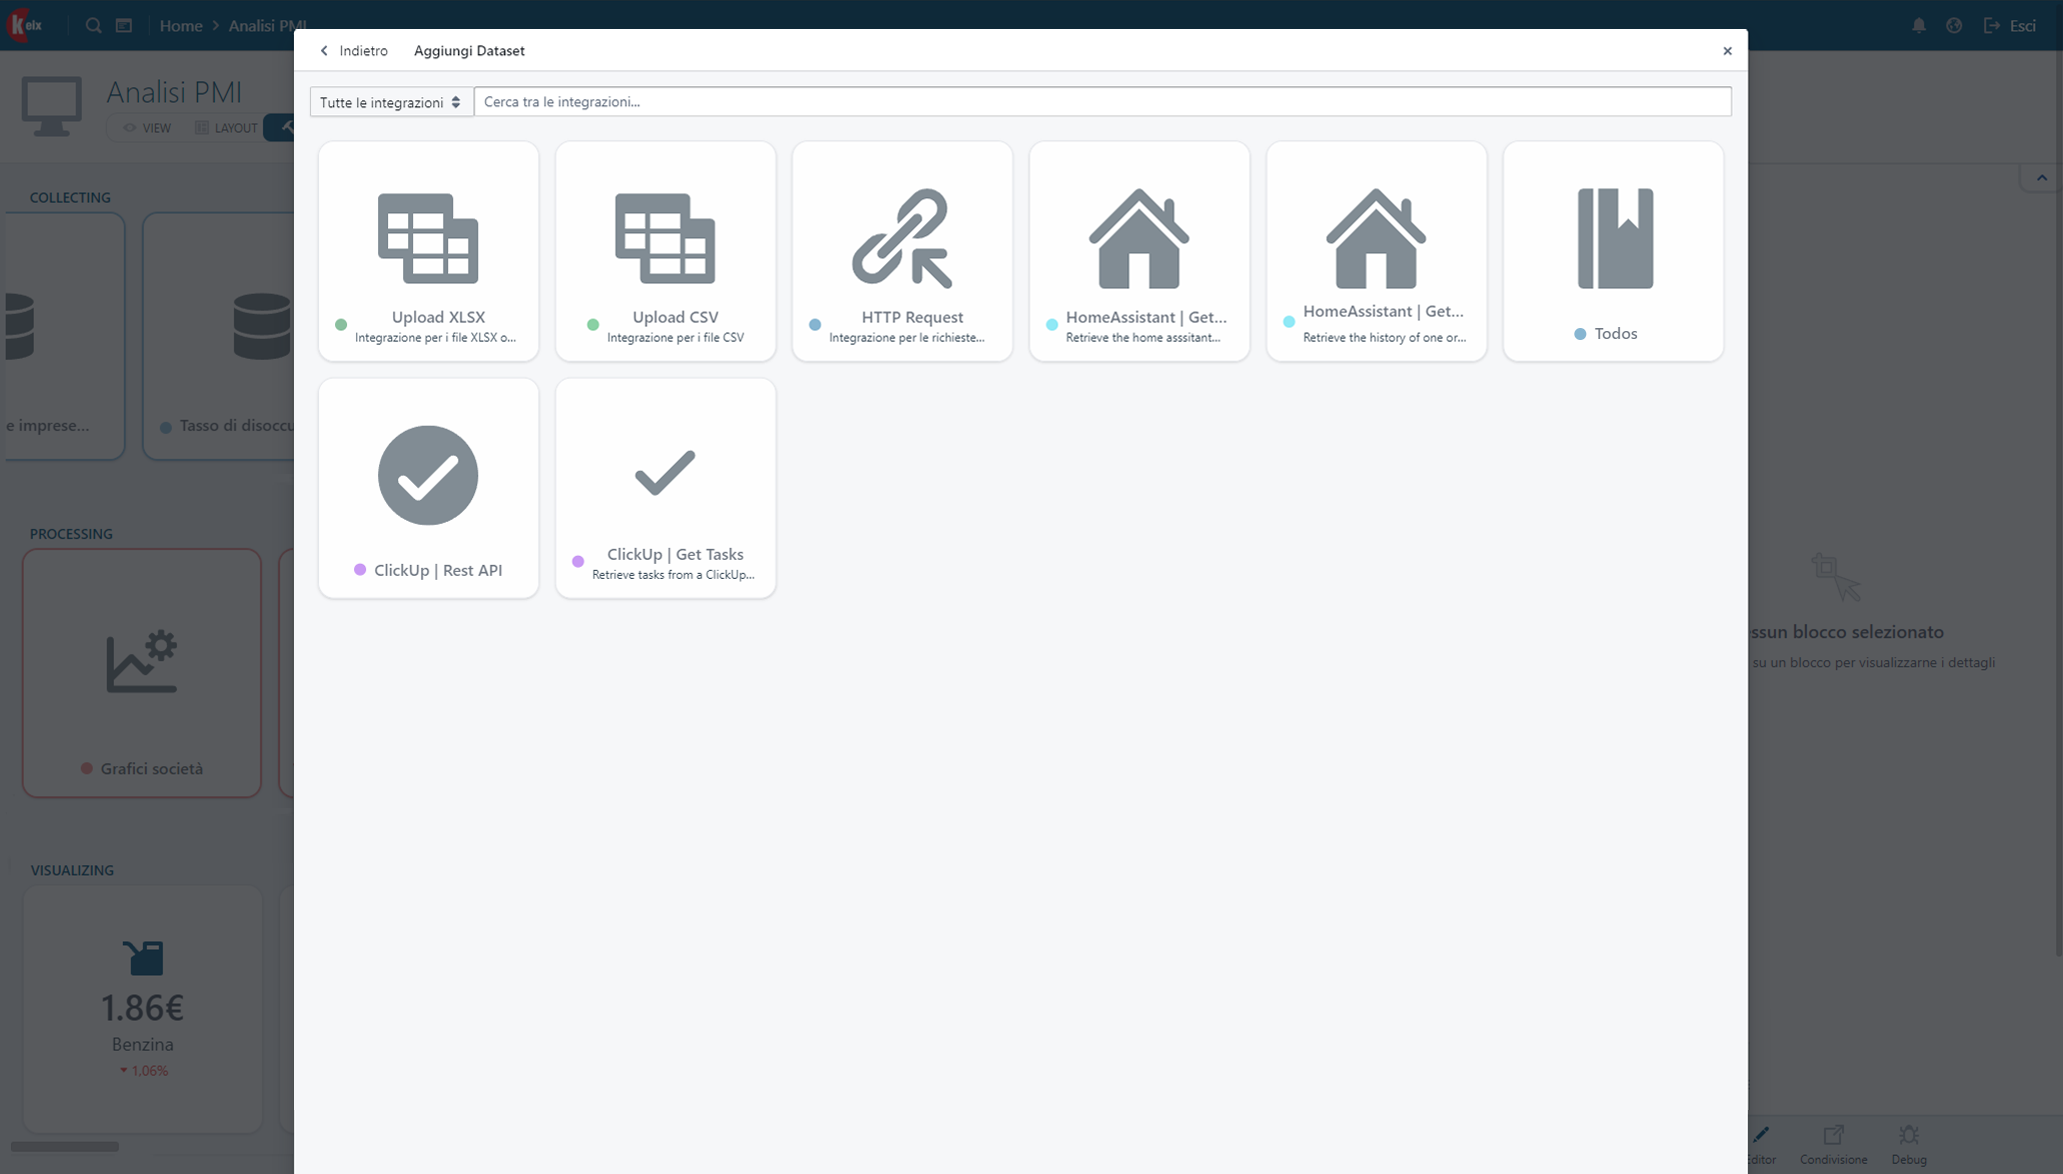Screen dimensions: 2063x1174
Task: Click Retrieve the history of one description
Action: tap(1384, 338)
